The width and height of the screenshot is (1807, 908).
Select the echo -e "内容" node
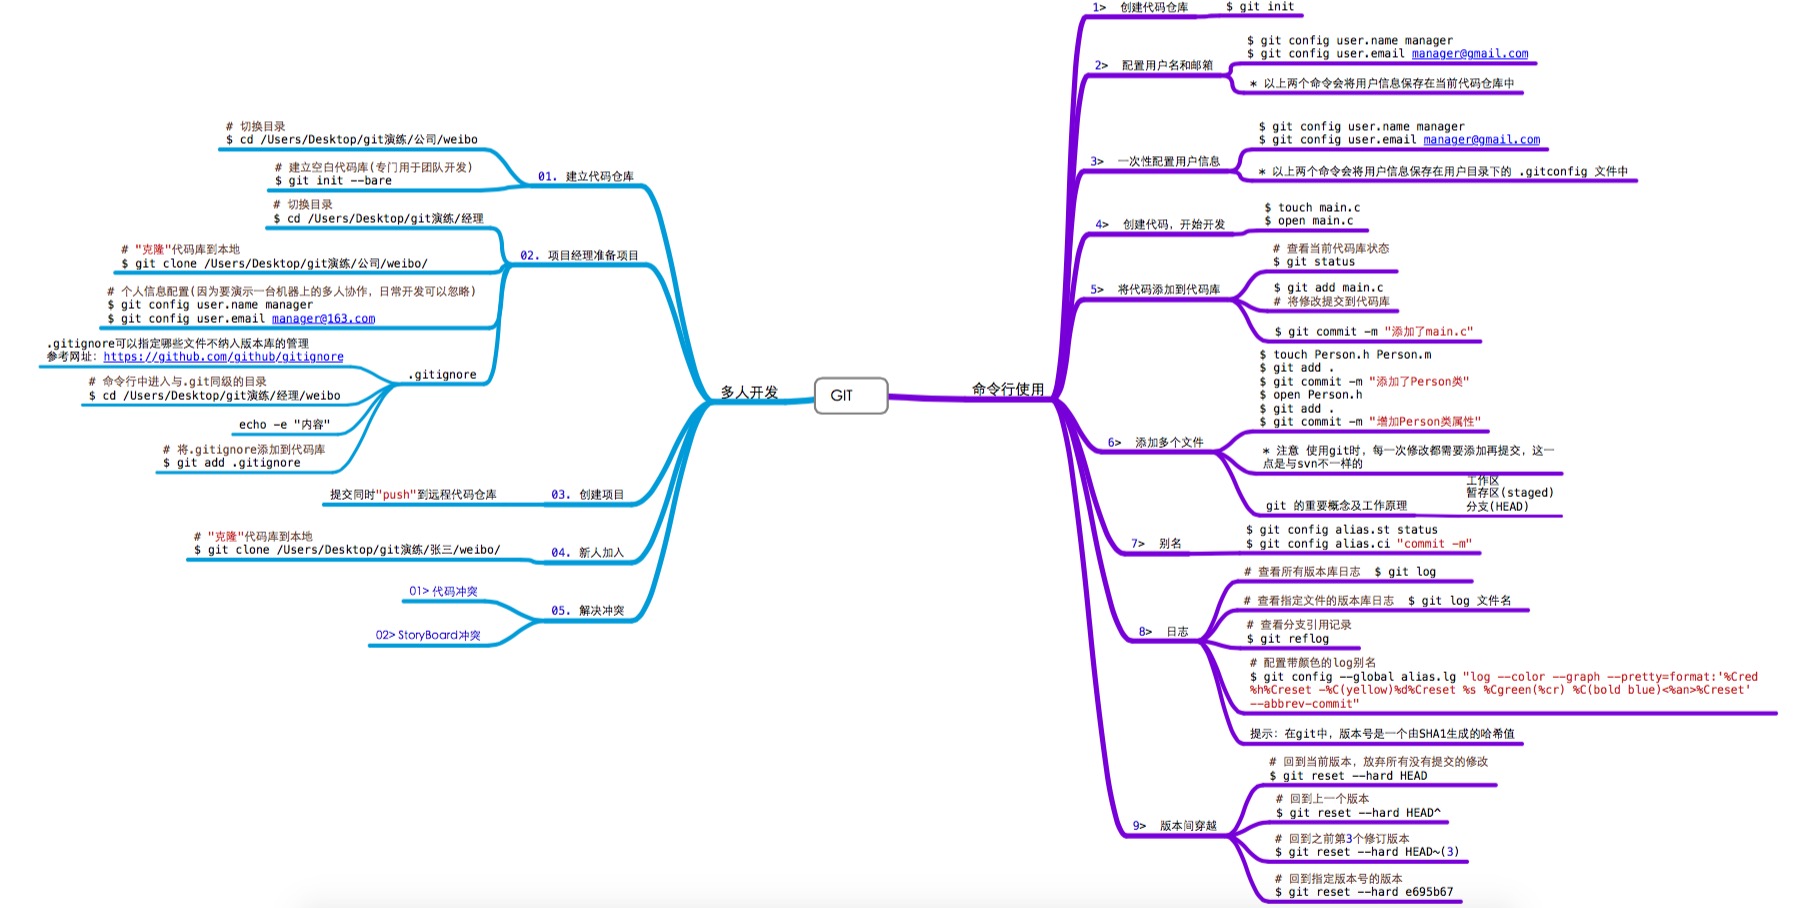coord(284,424)
